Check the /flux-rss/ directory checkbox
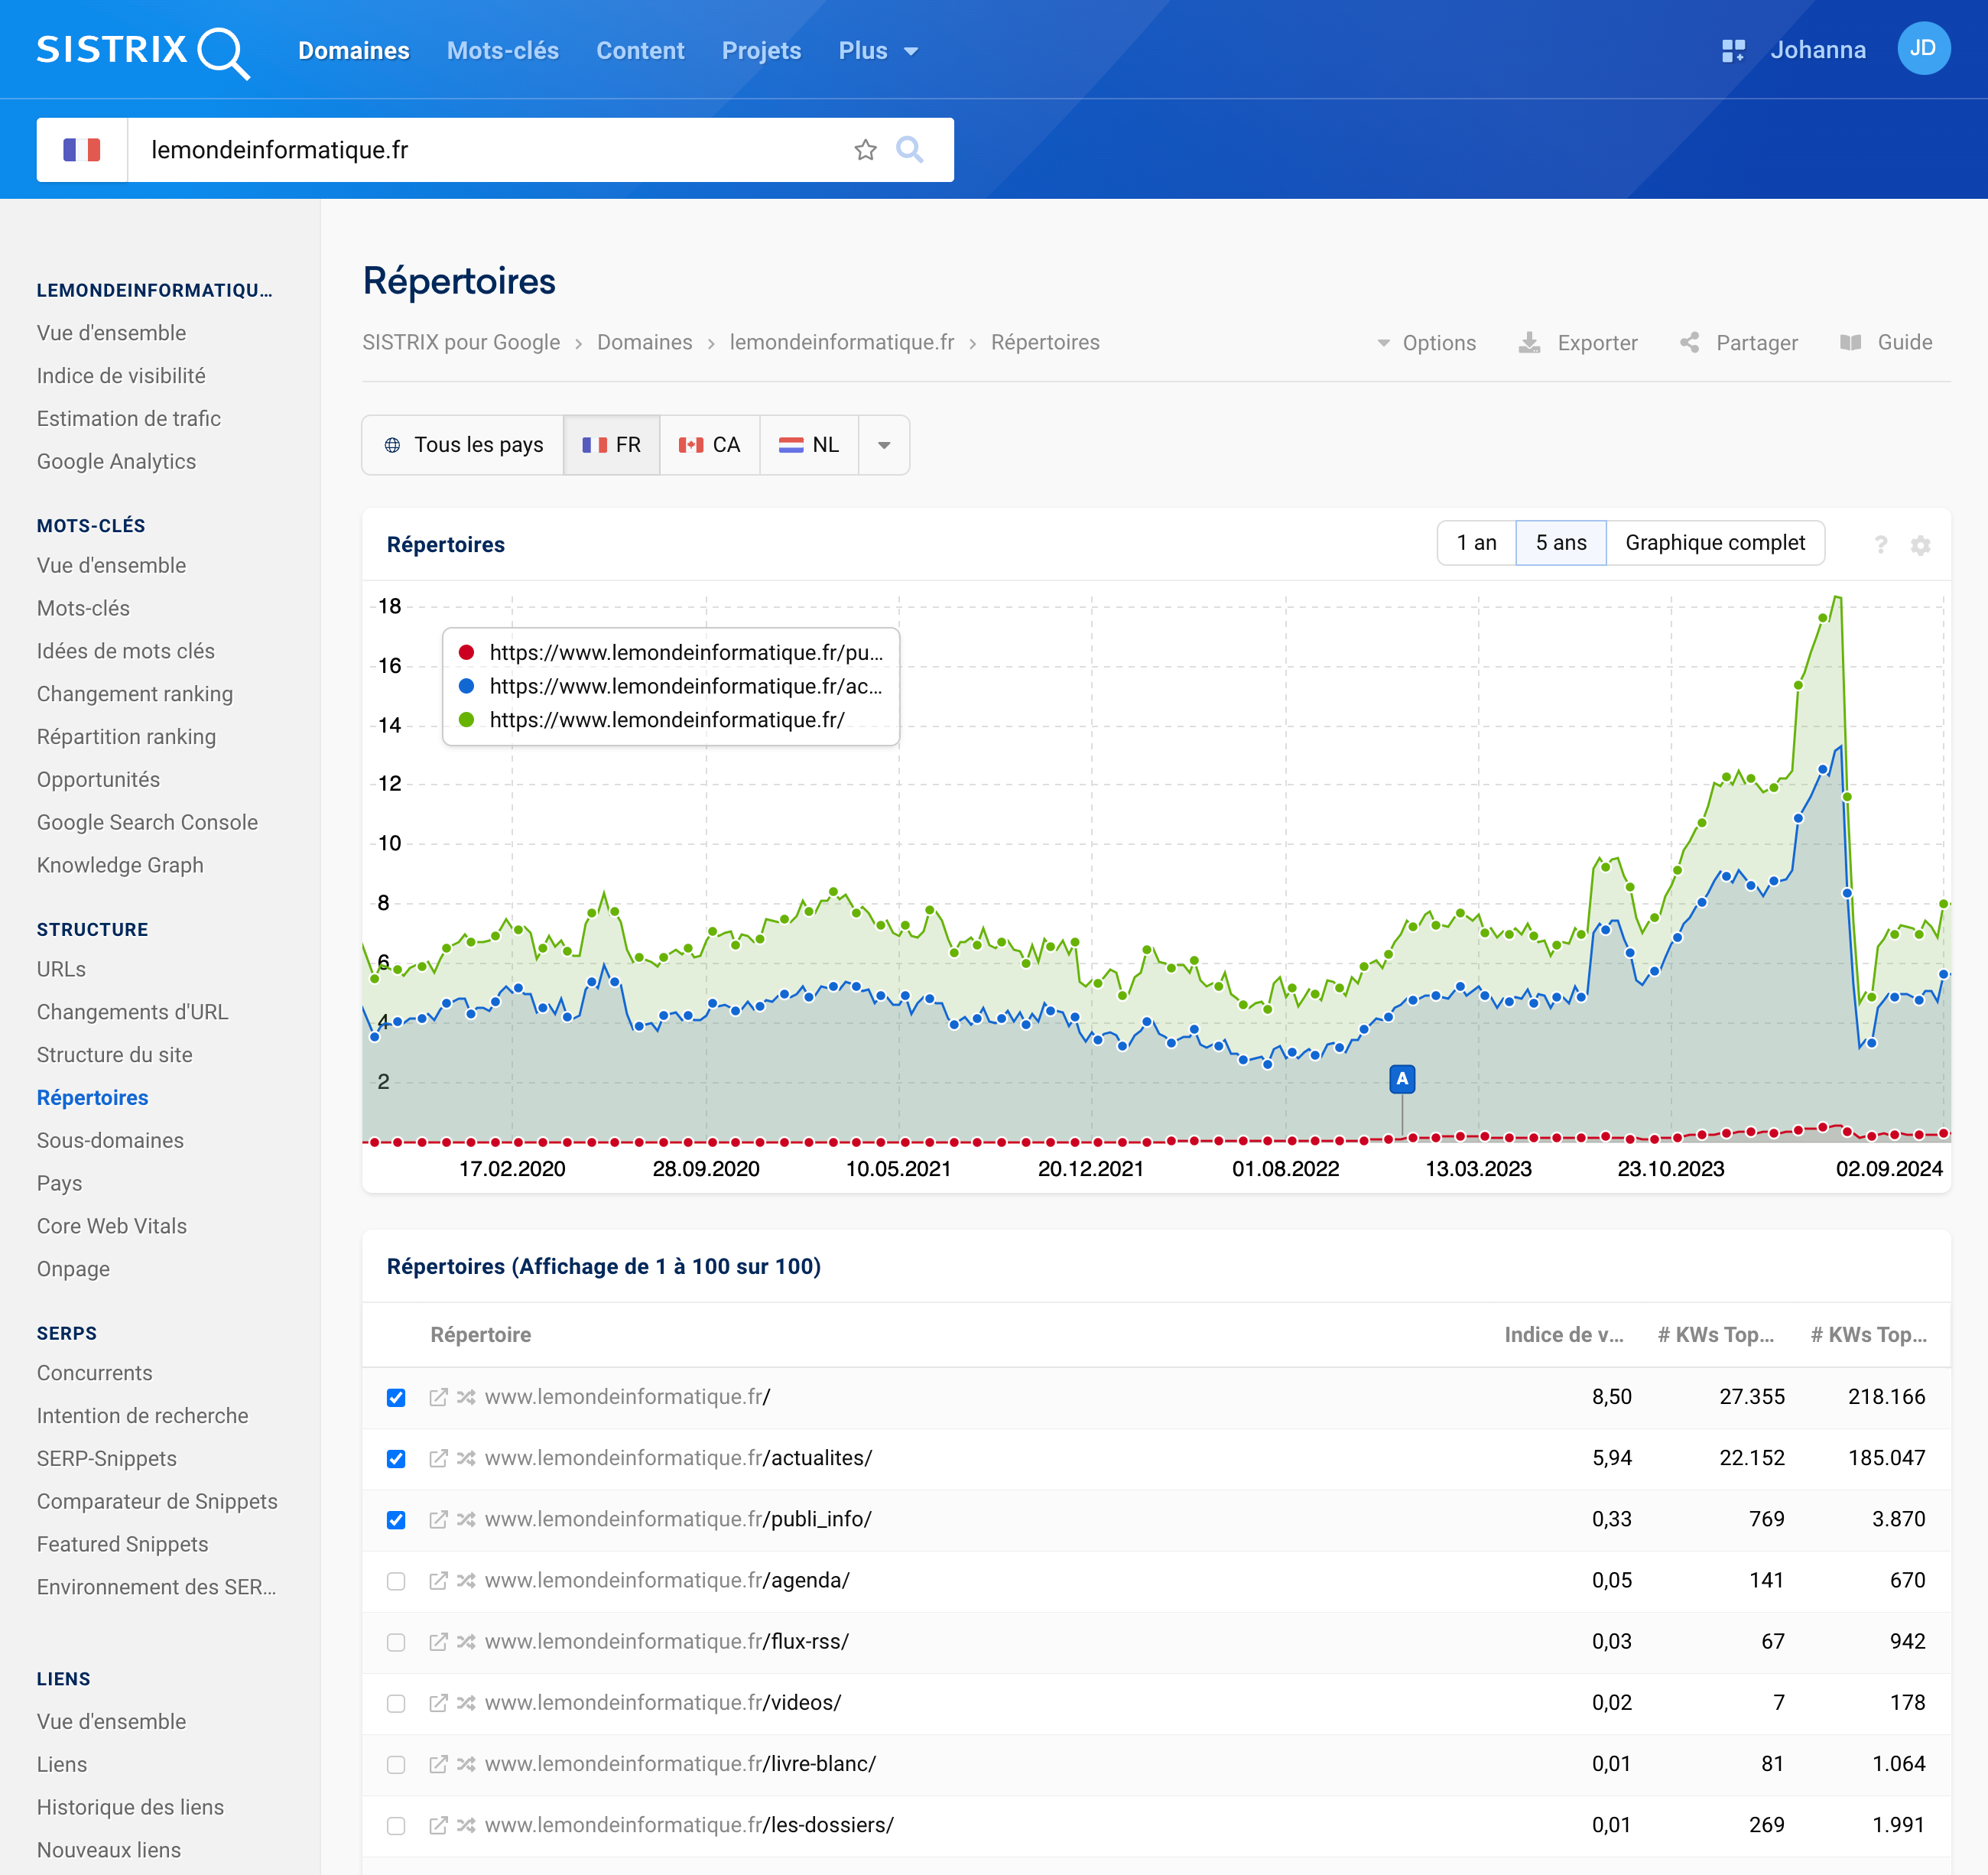Viewport: 1988px width, 1875px height. pyautogui.click(x=396, y=1641)
